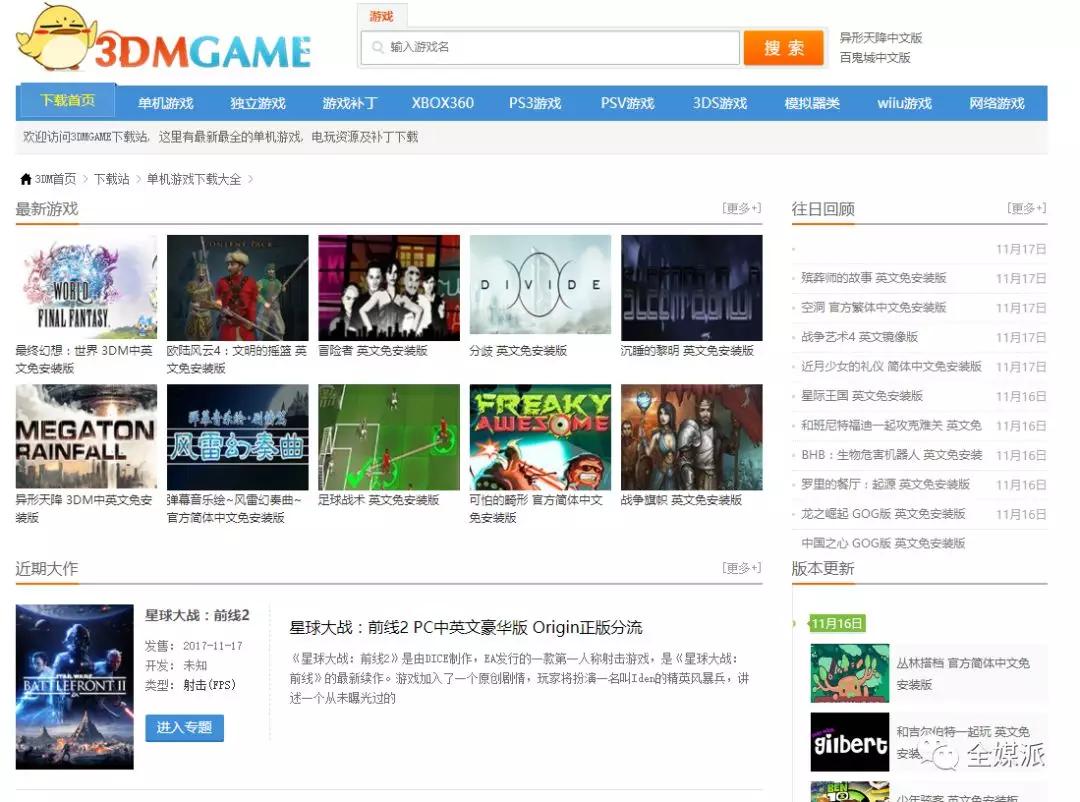The height and width of the screenshot is (802, 1080).
Task: Open 足球战术 soccer field thumbnail
Action: click(x=389, y=437)
